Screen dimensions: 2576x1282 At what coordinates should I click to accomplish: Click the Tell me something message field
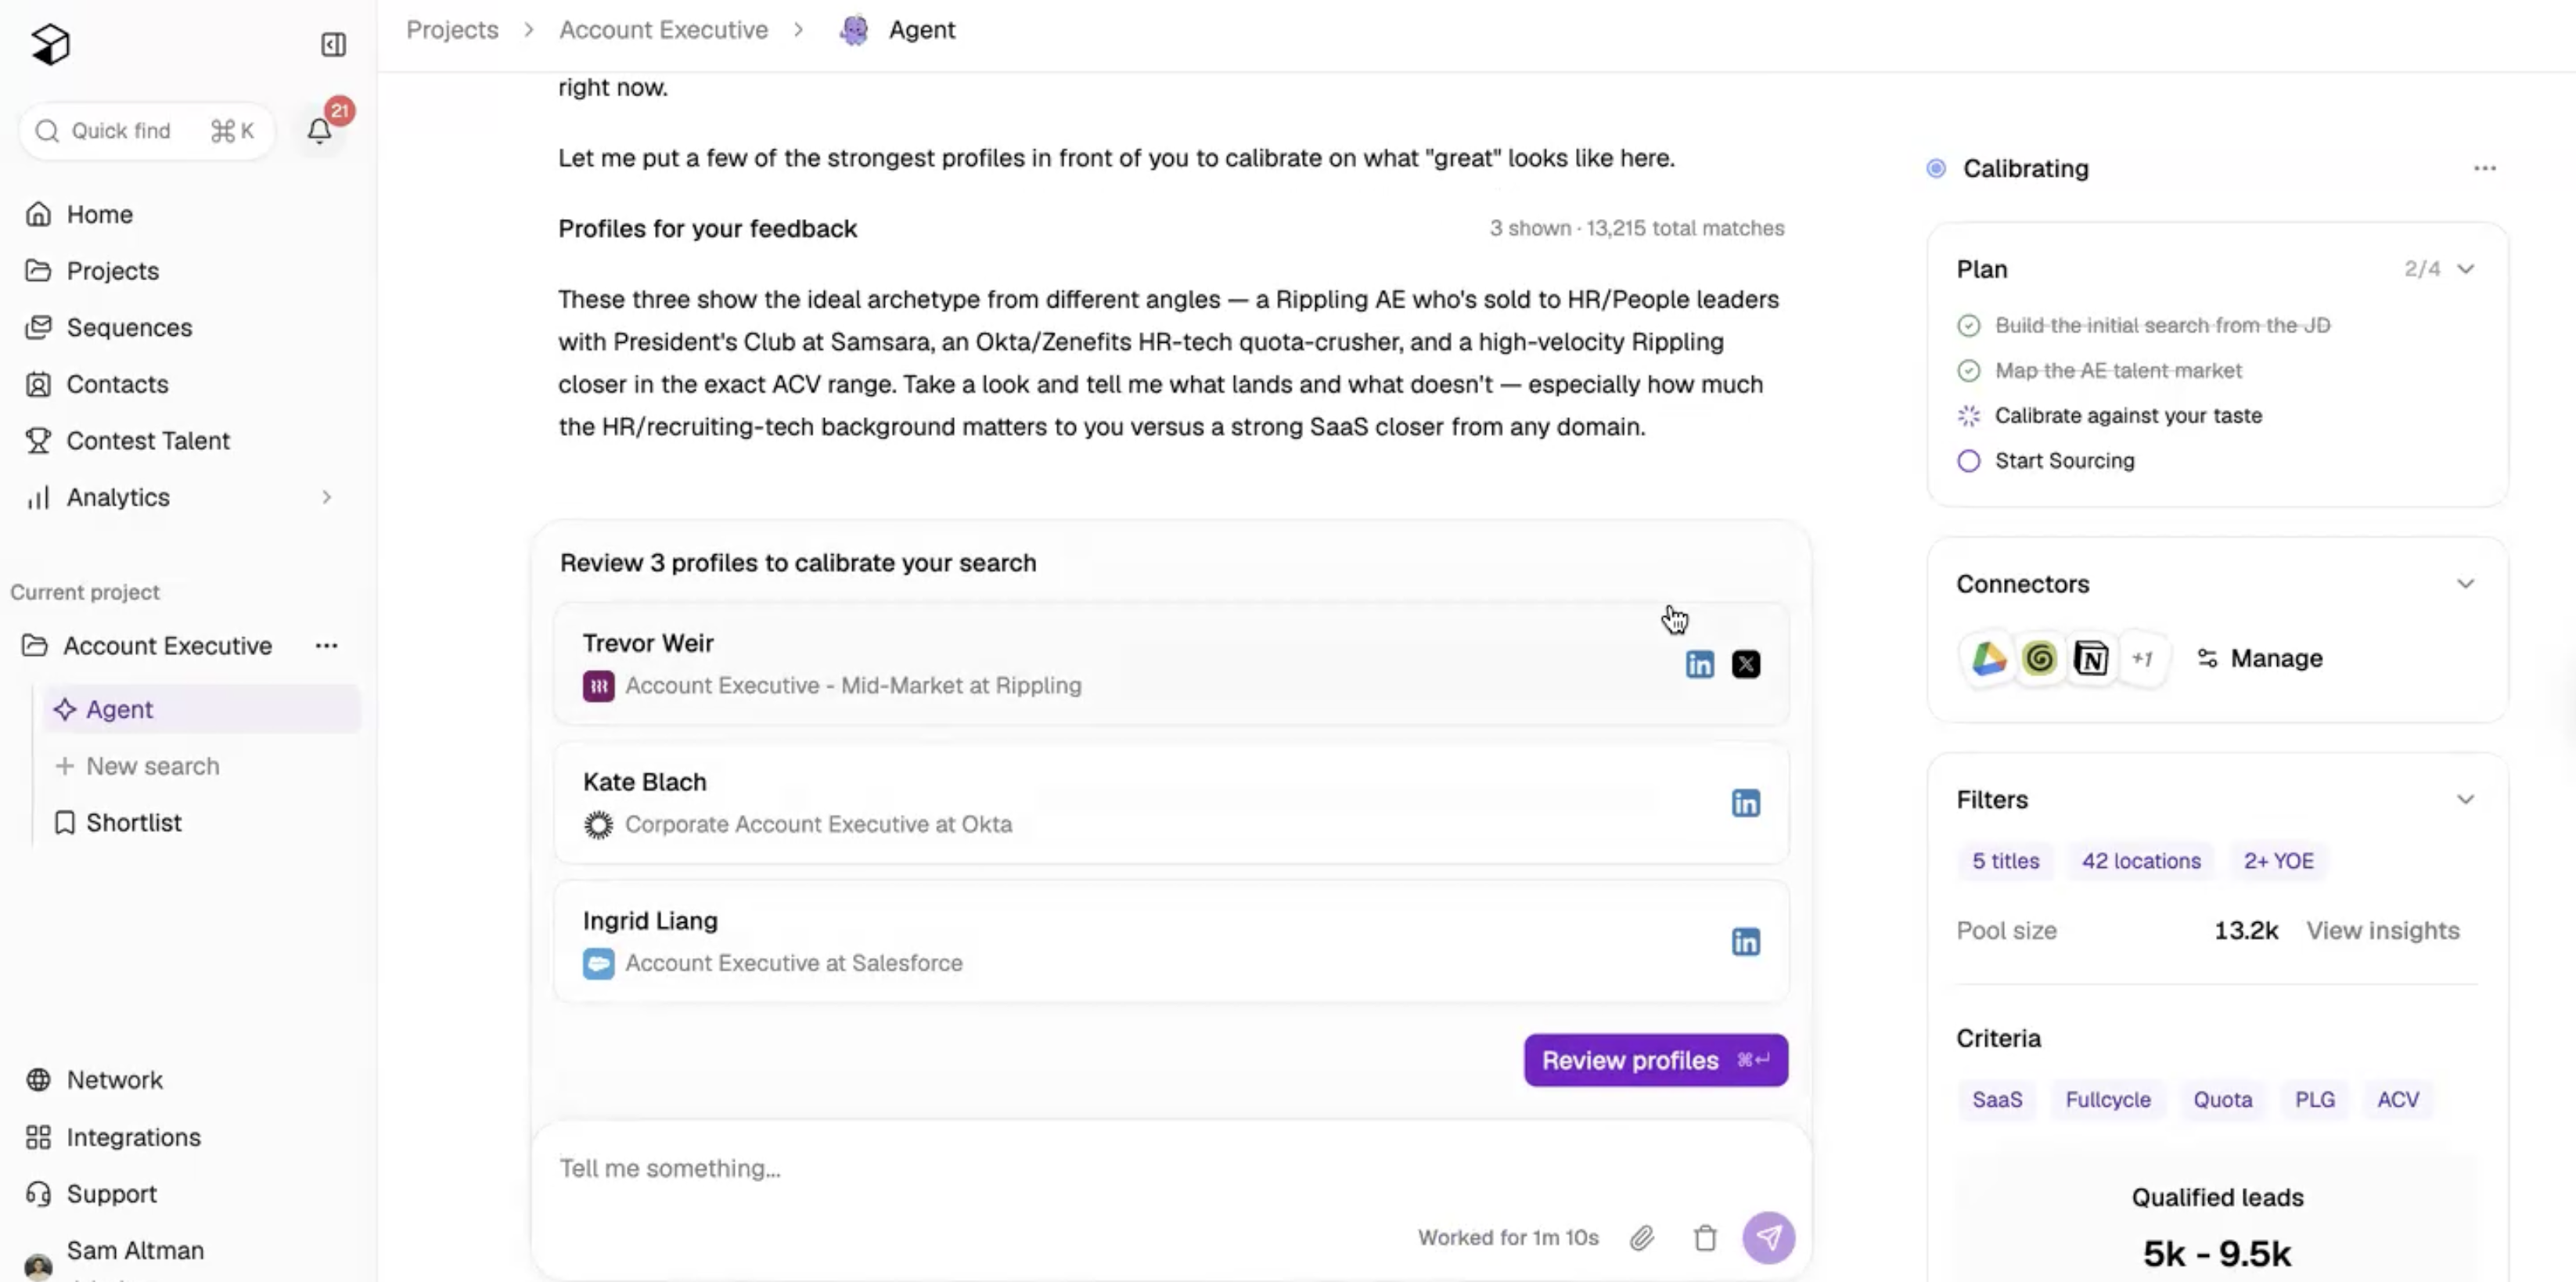pyautogui.click(x=1170, y=1168)
